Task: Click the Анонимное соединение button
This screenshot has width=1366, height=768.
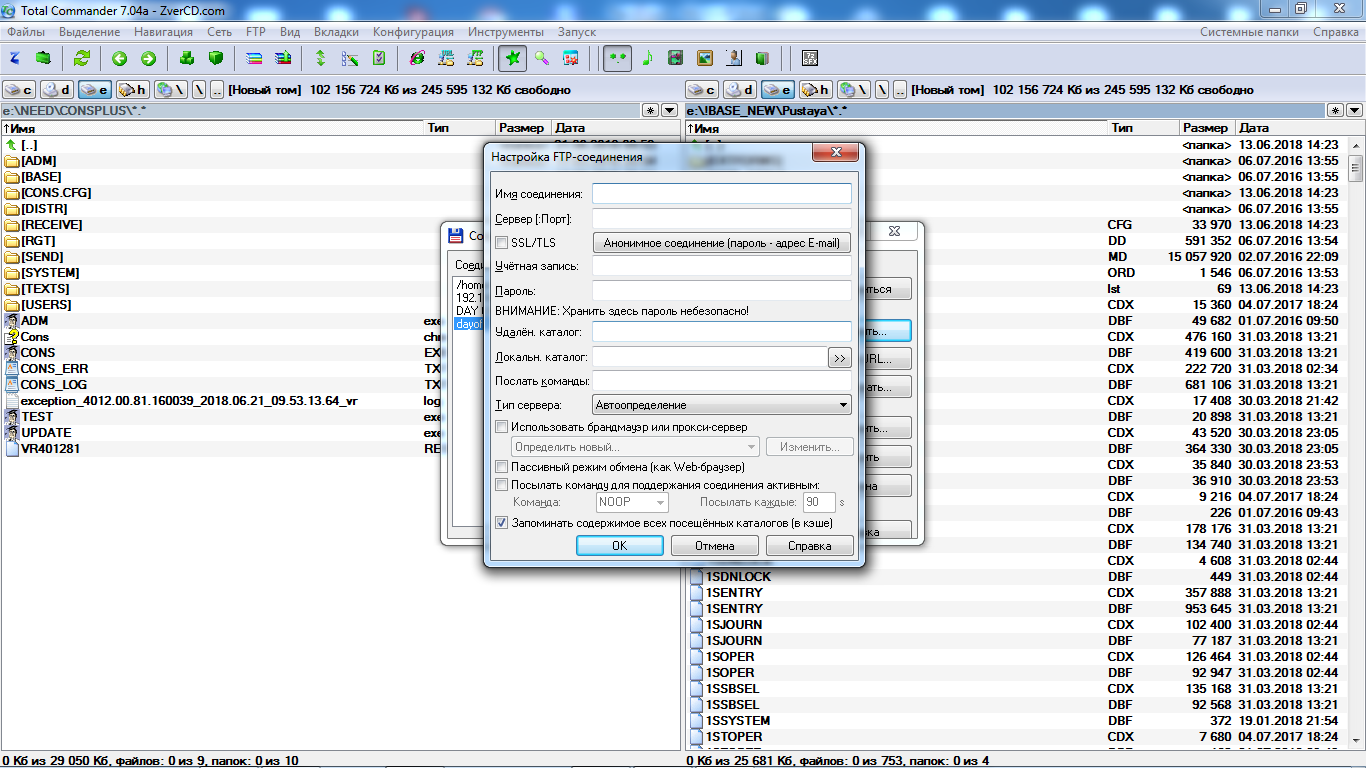Action: tap(721, 243)
